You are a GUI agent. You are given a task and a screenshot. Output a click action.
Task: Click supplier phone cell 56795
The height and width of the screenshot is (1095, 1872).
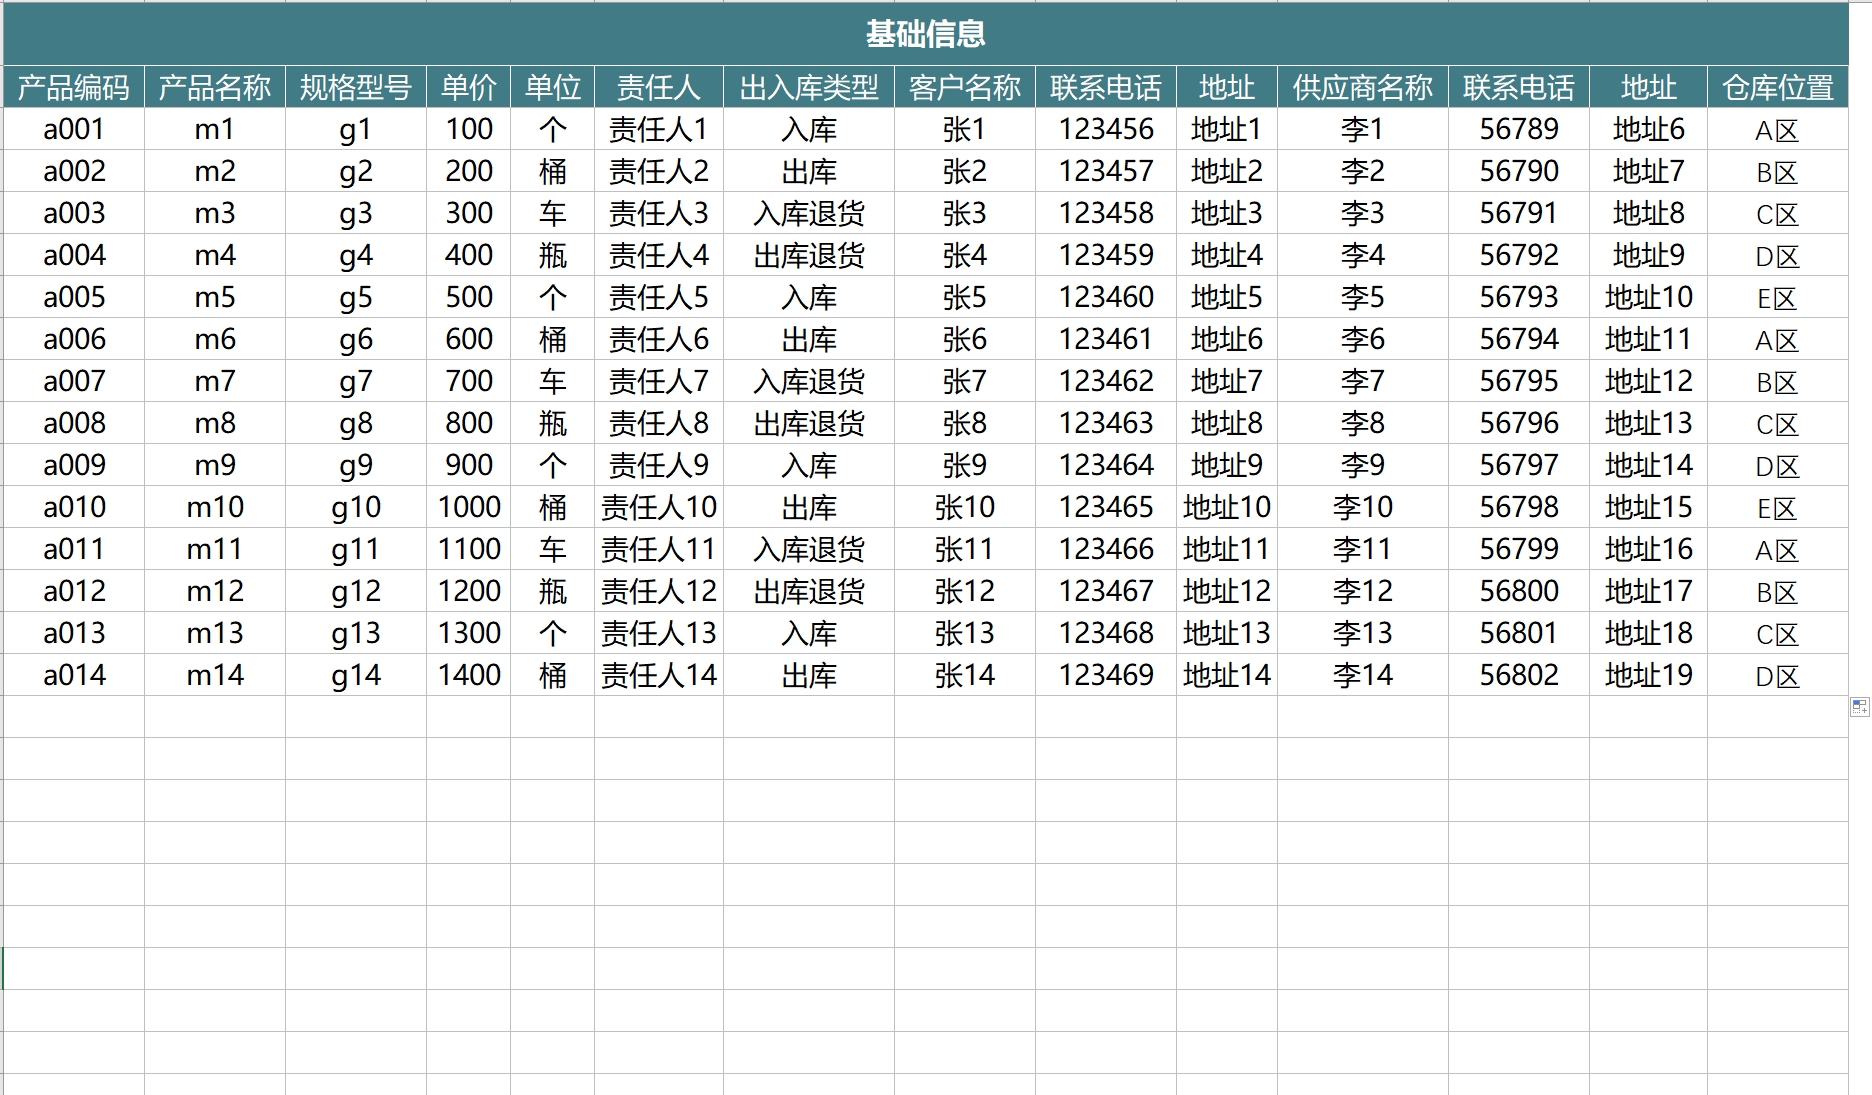[1519, 381]
